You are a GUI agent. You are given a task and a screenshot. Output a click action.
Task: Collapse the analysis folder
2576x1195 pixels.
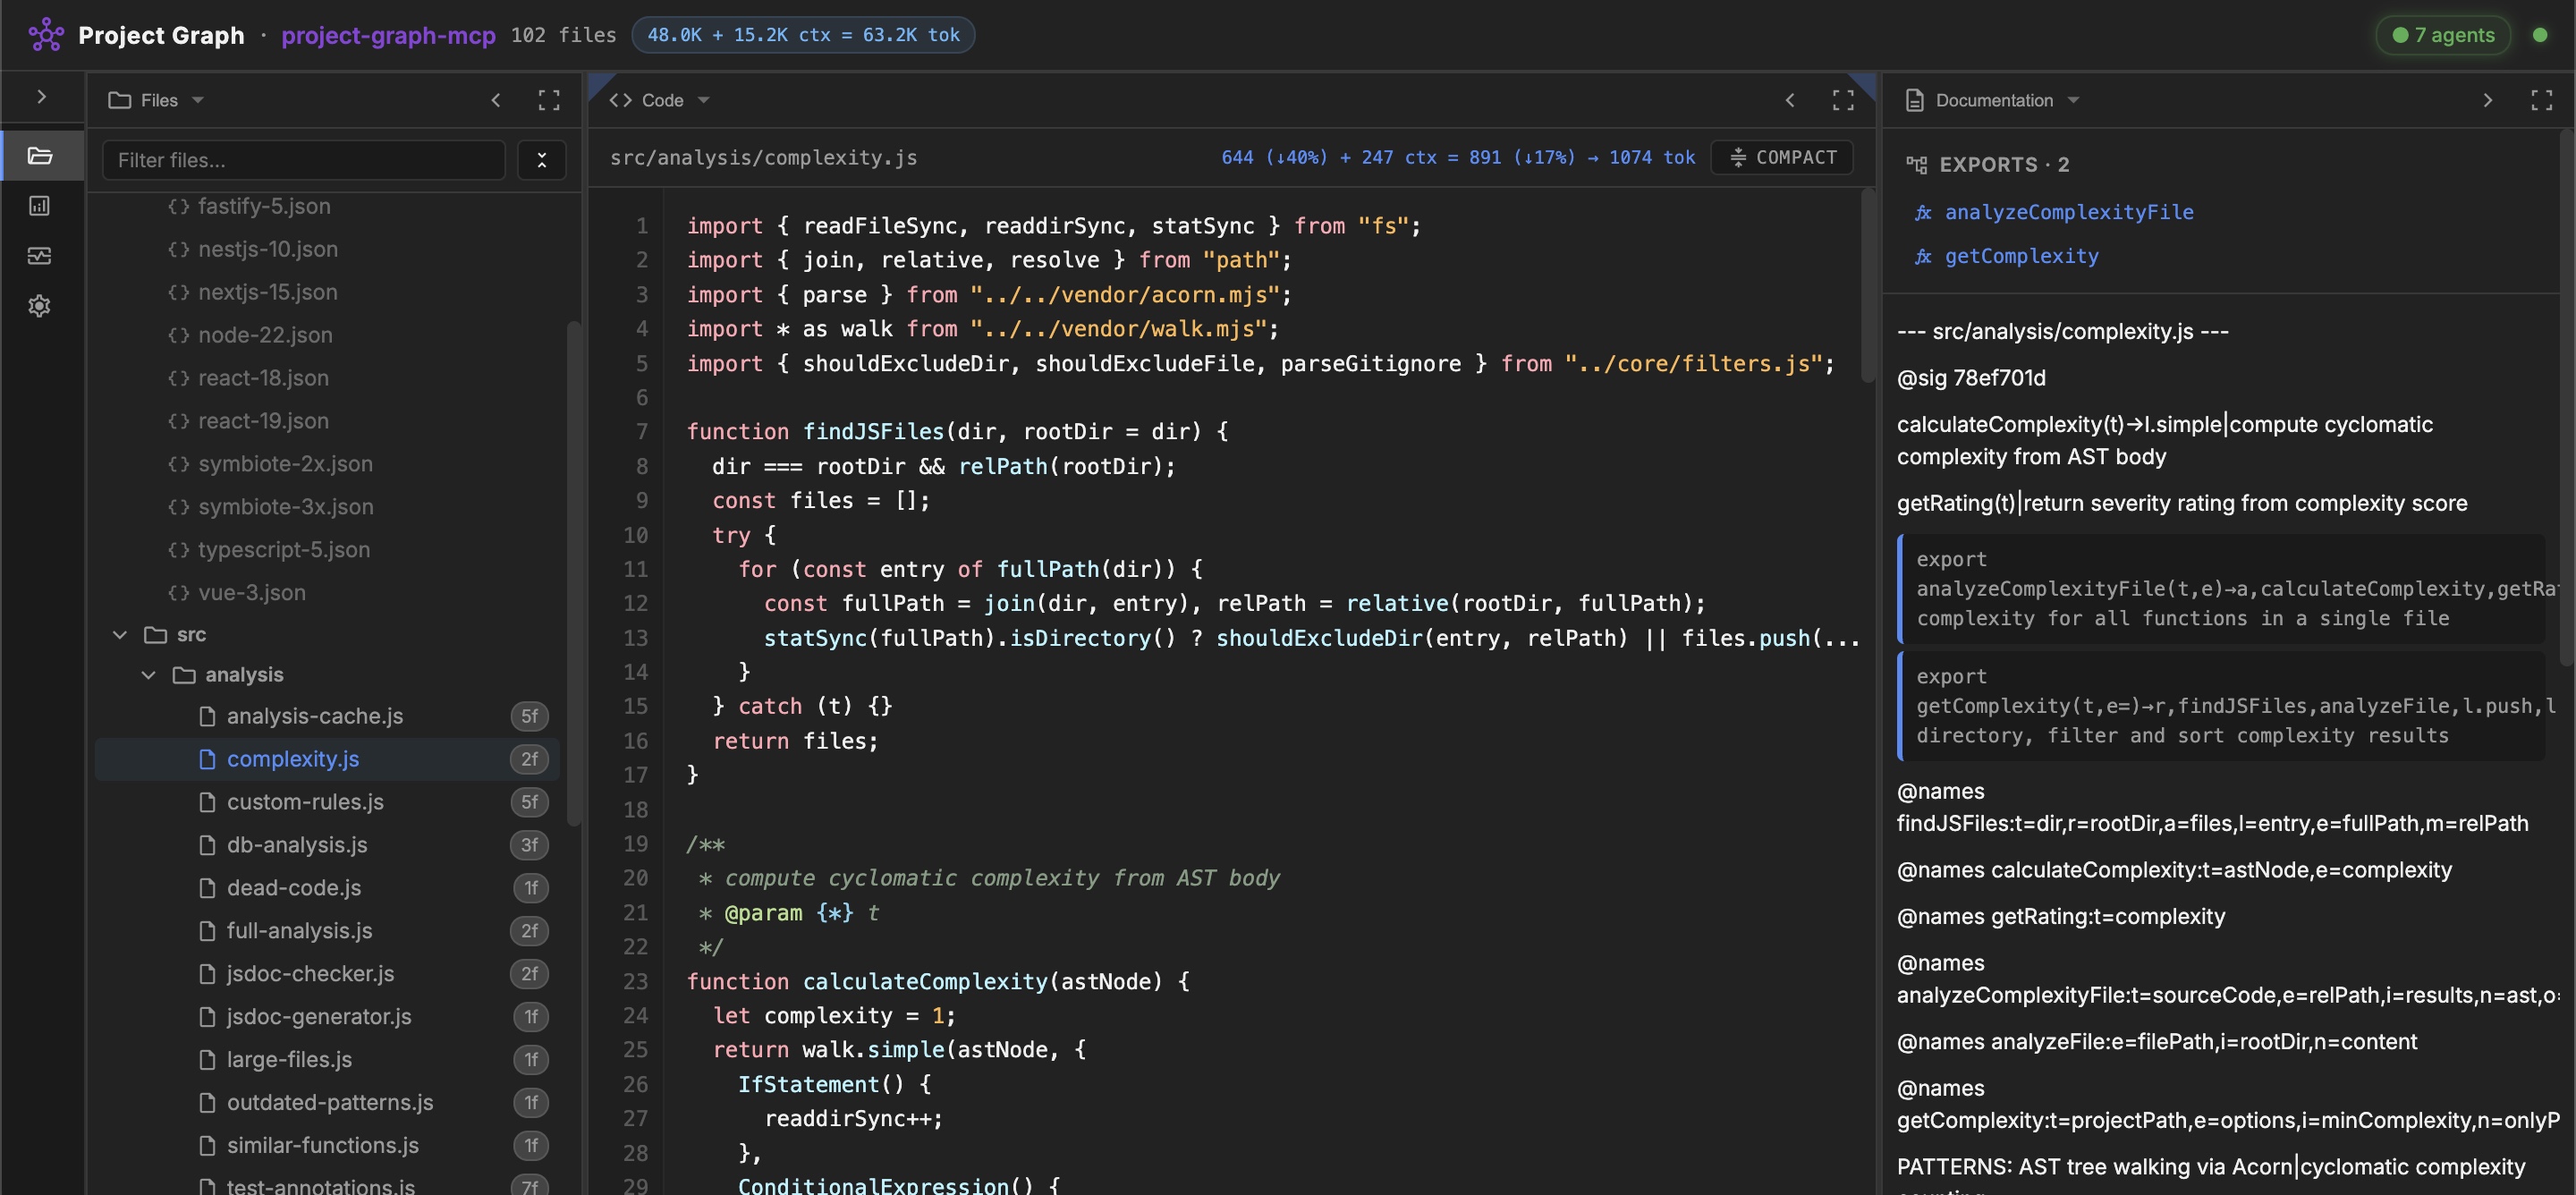coord(149,675)
